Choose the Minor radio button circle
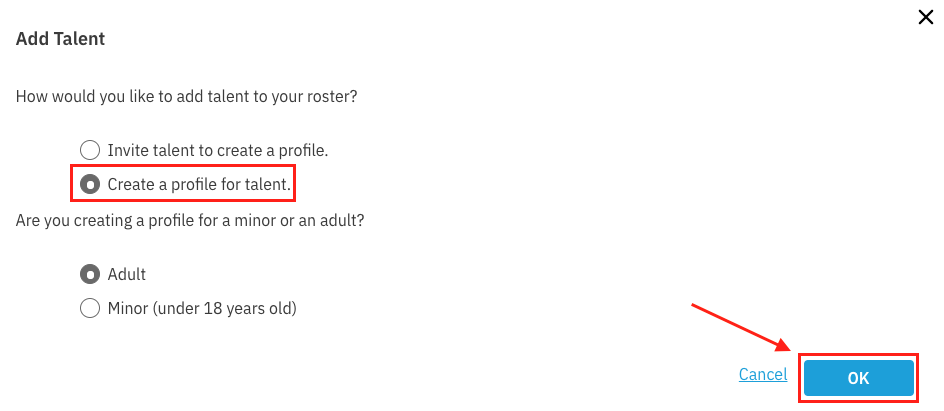944x411 pixels. (90, 308)
